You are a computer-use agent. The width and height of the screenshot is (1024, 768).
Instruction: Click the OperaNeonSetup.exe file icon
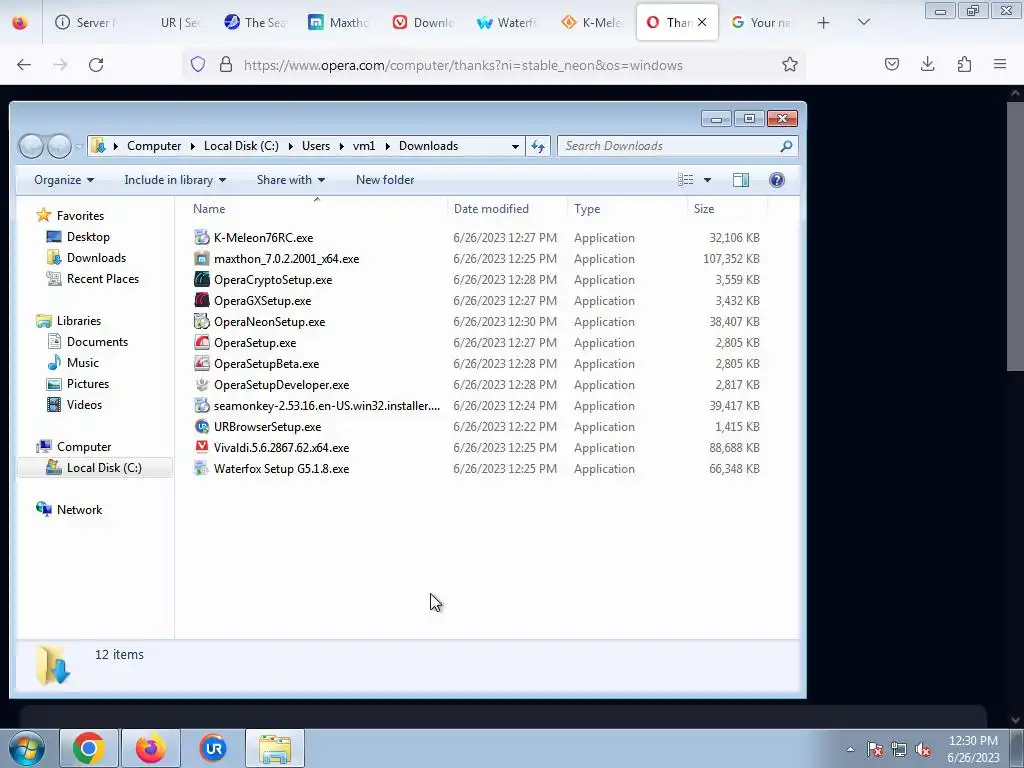click(202, 321)
